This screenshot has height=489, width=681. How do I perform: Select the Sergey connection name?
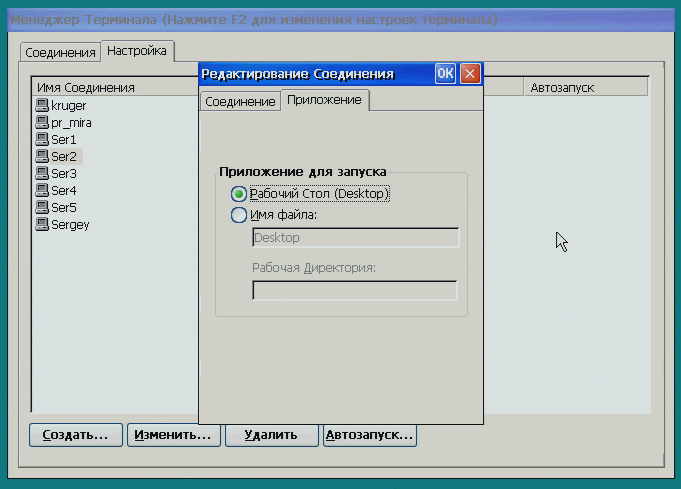coord(70,225)
